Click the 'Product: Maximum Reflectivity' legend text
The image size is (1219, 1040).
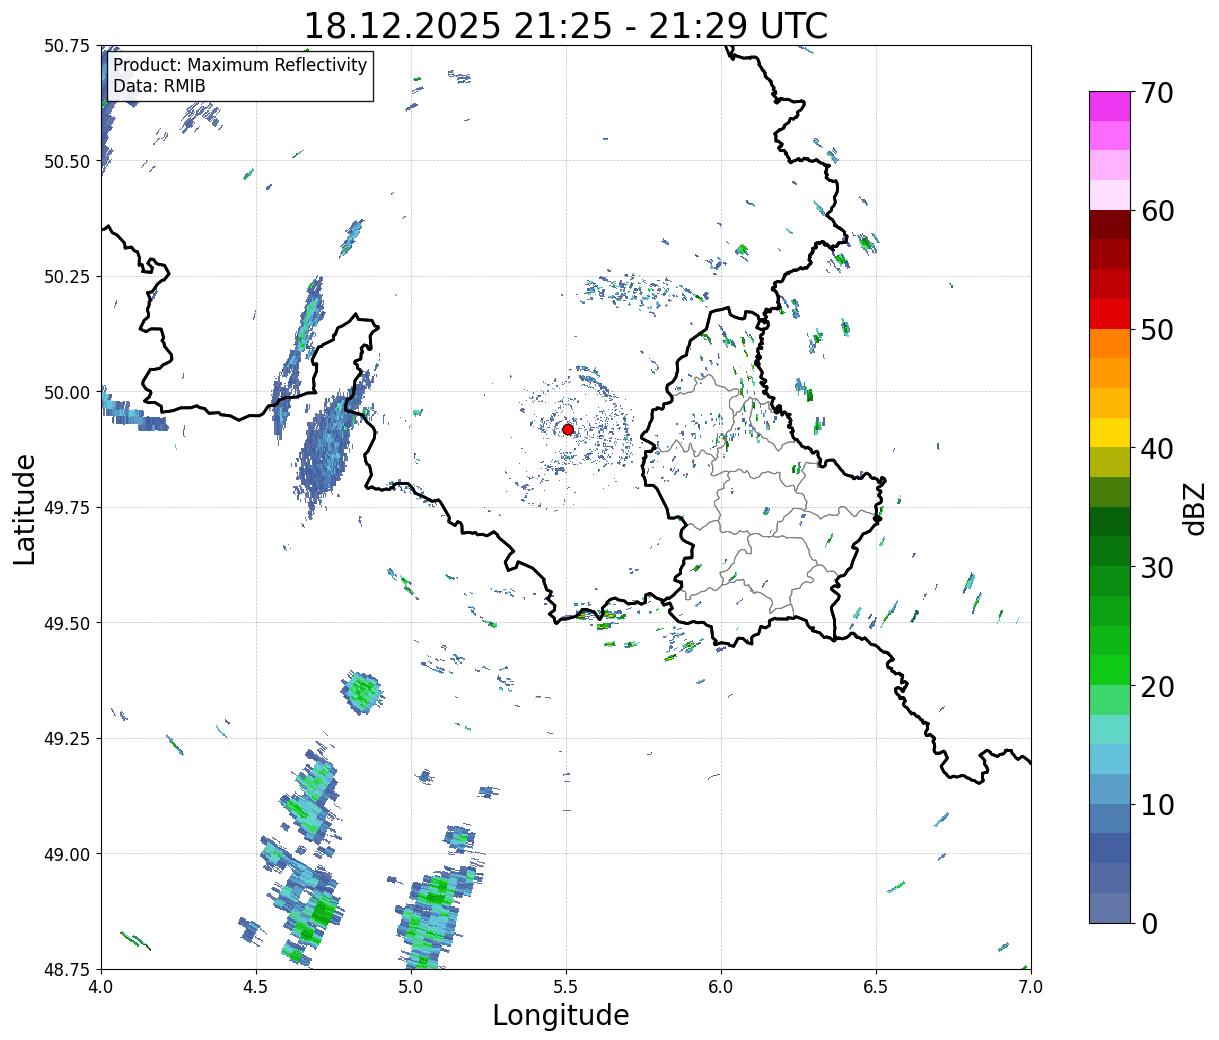click(240, 65)
